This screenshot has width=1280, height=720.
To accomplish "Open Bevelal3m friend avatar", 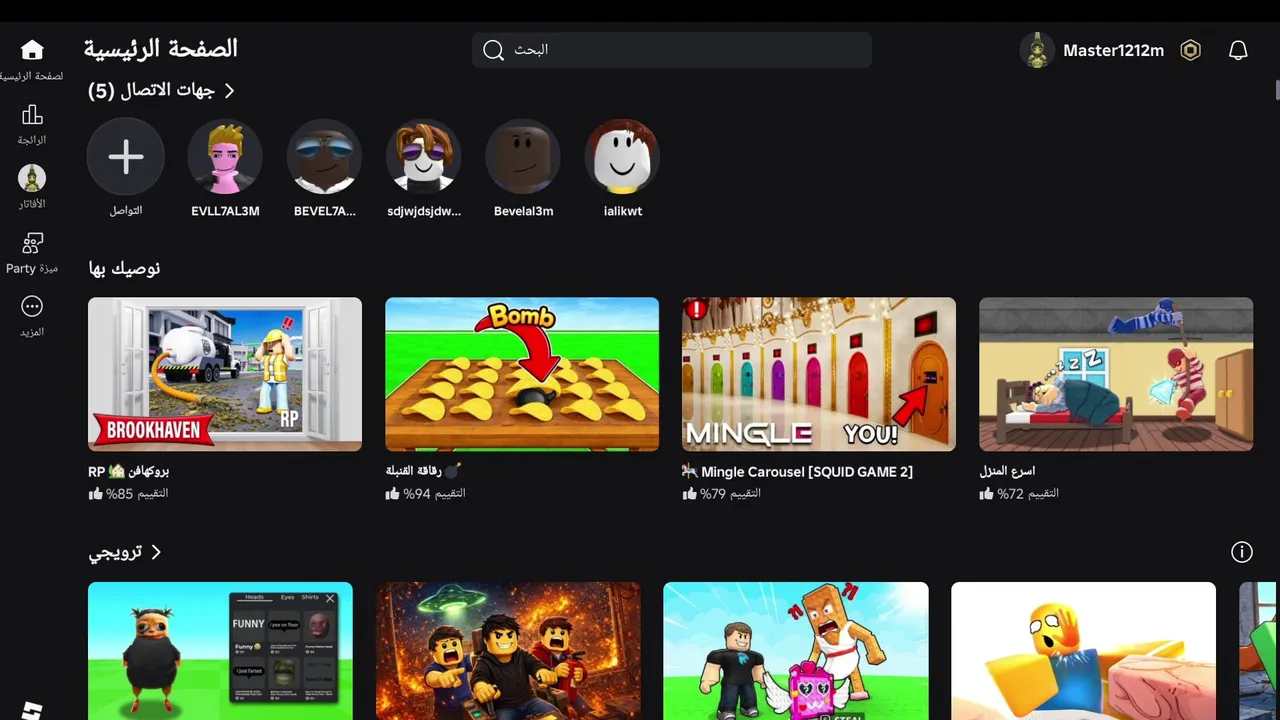I will tap(523, 157).
